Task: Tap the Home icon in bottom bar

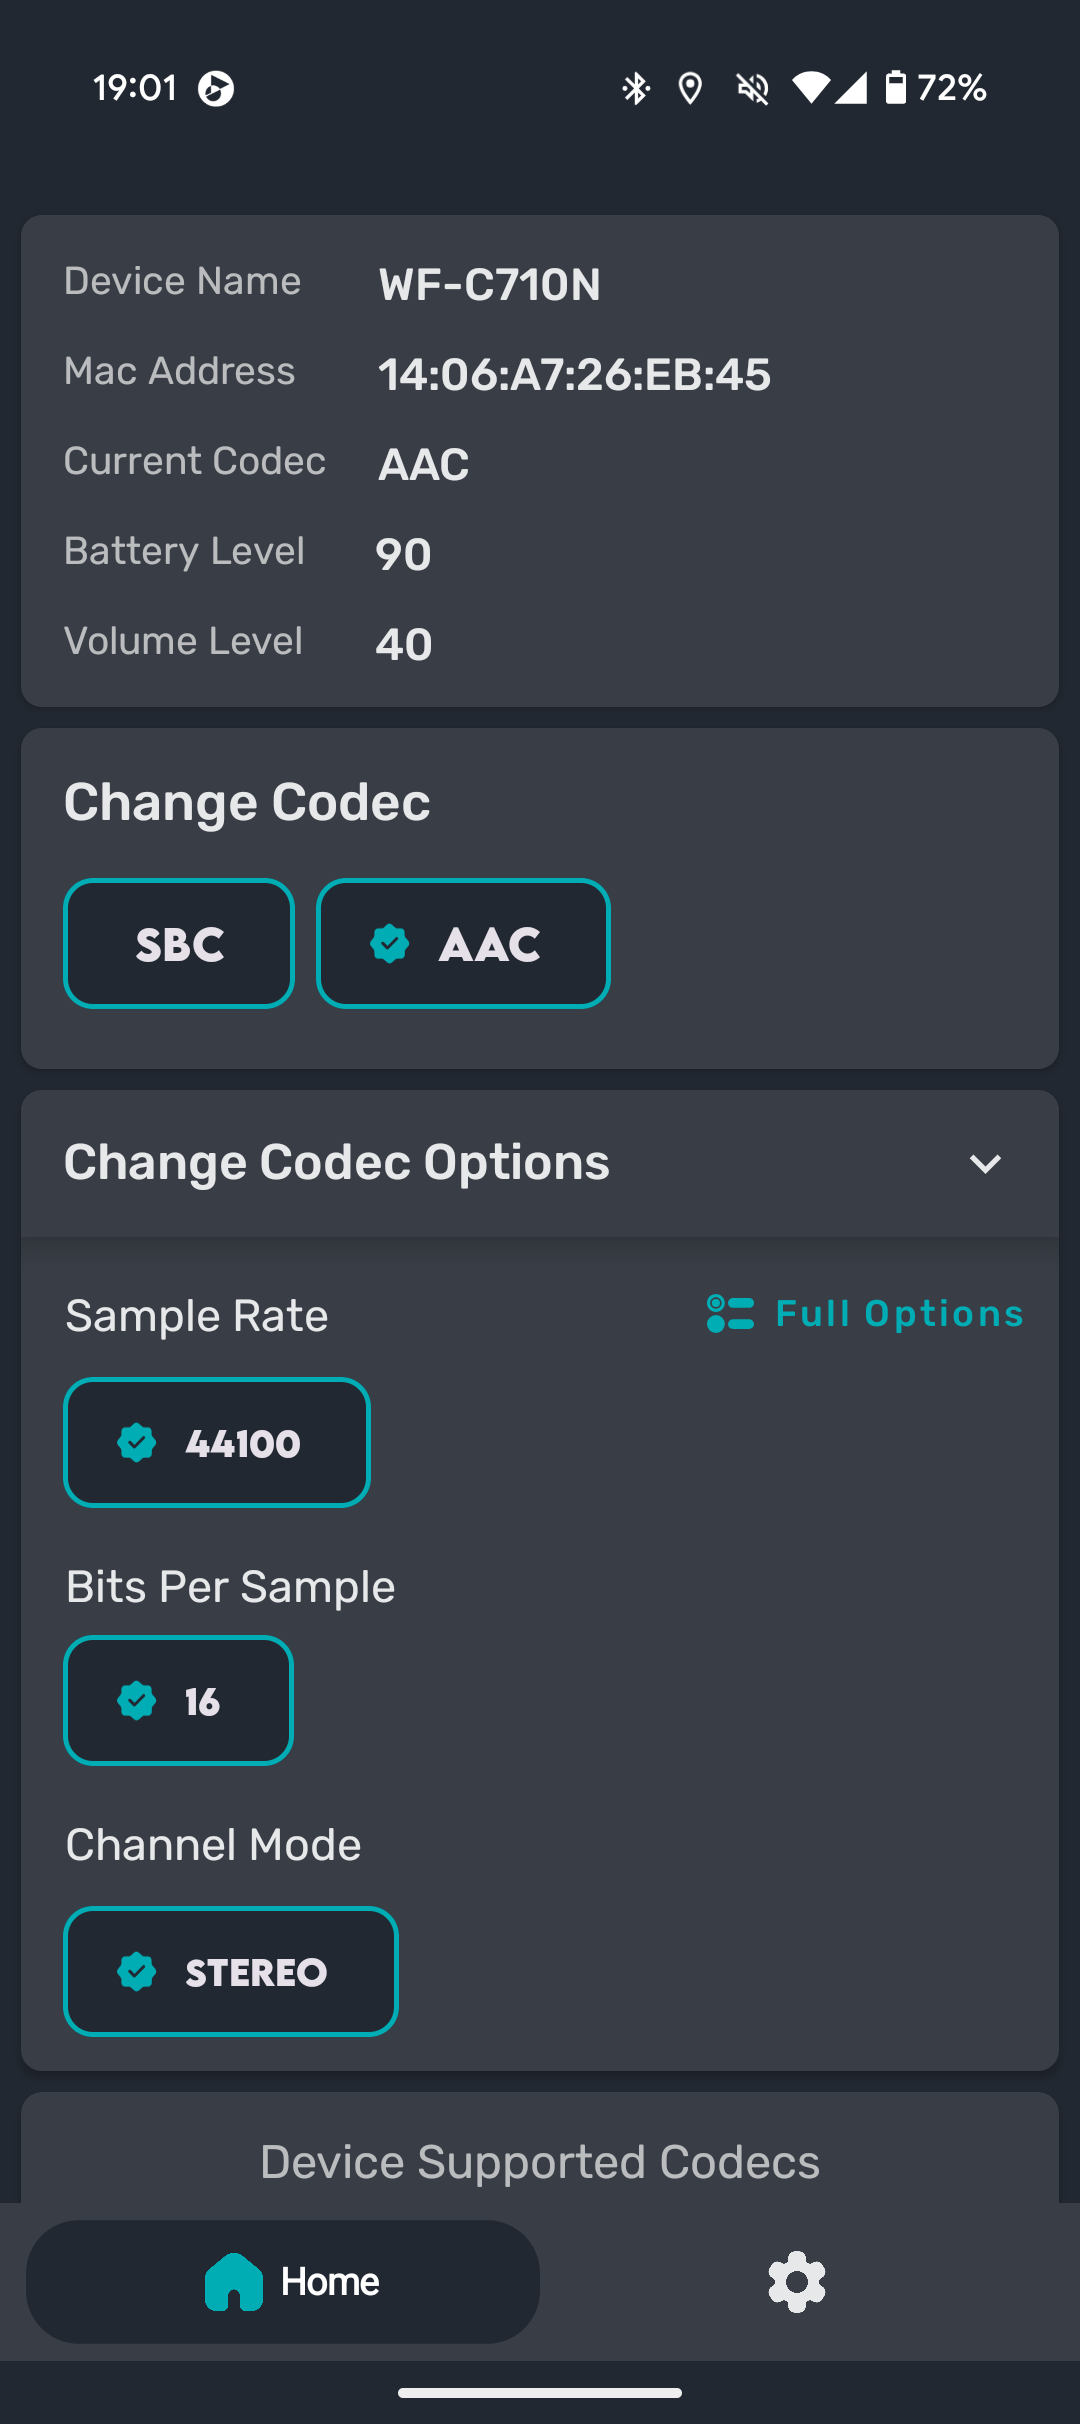Action: click(233, 2281)
